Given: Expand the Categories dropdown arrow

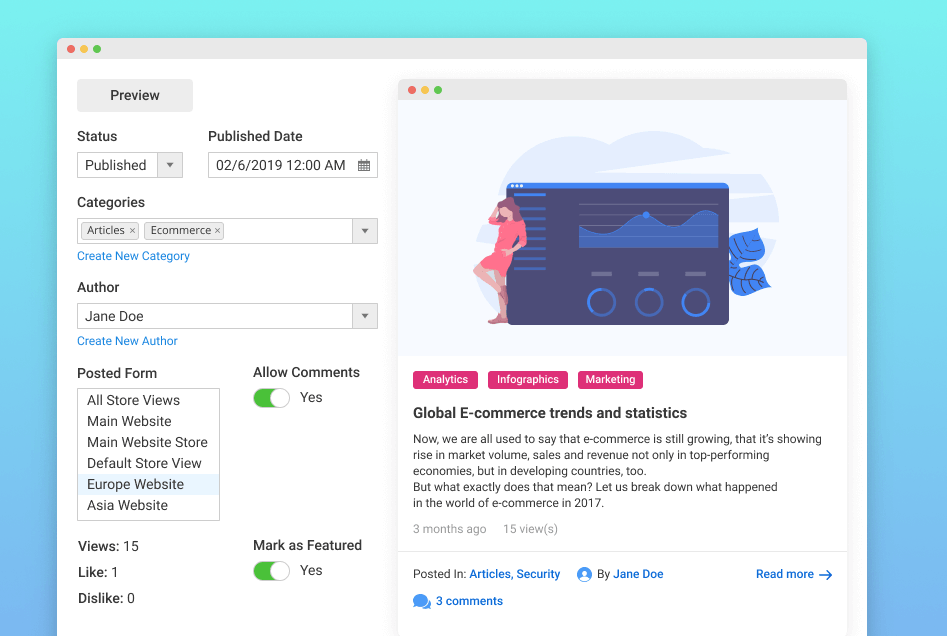Looking at the screenshot, I should [x=365, y=231].
